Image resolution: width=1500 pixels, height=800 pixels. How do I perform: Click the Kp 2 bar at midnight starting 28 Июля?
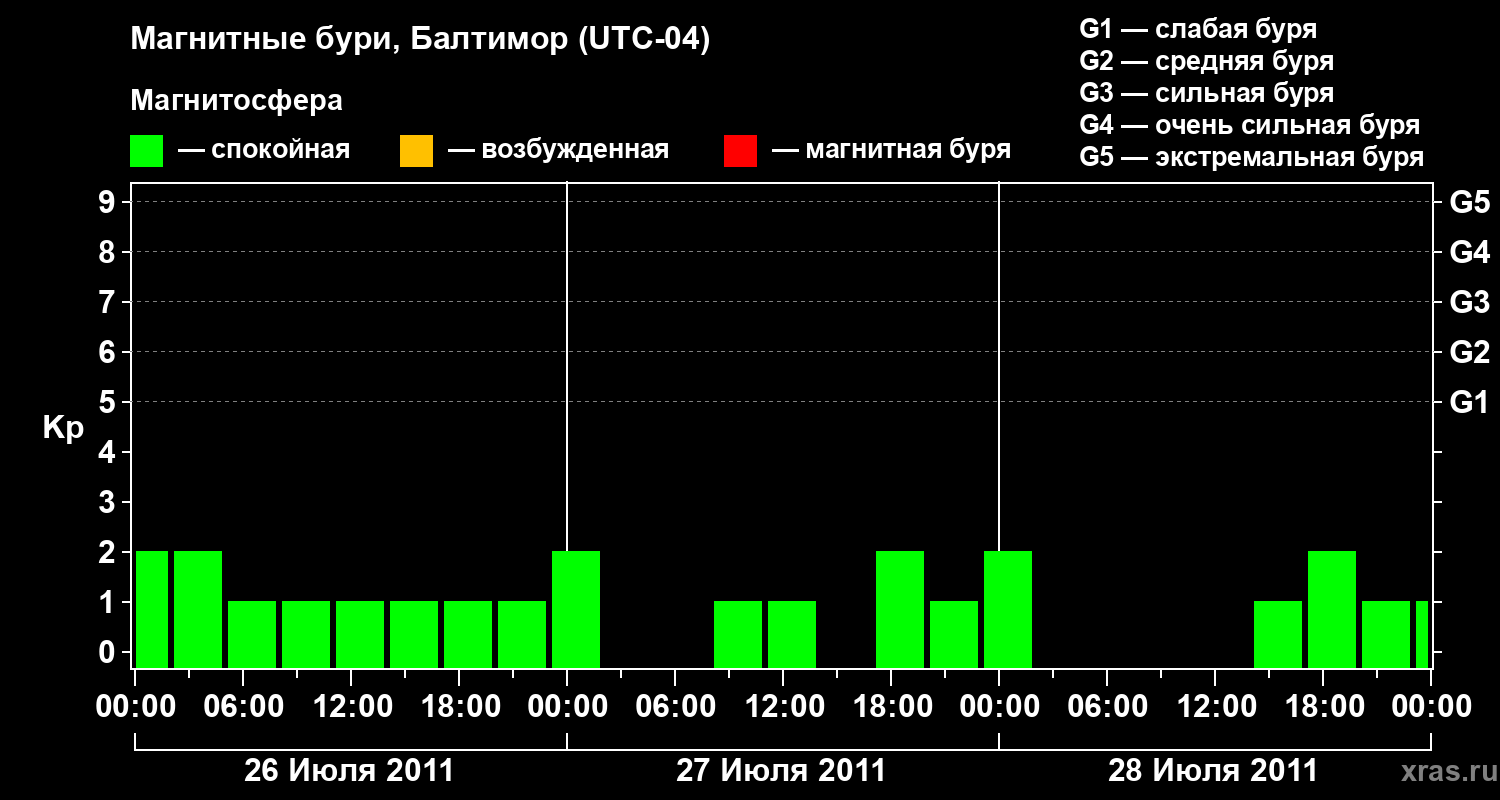coord(1008,609)
